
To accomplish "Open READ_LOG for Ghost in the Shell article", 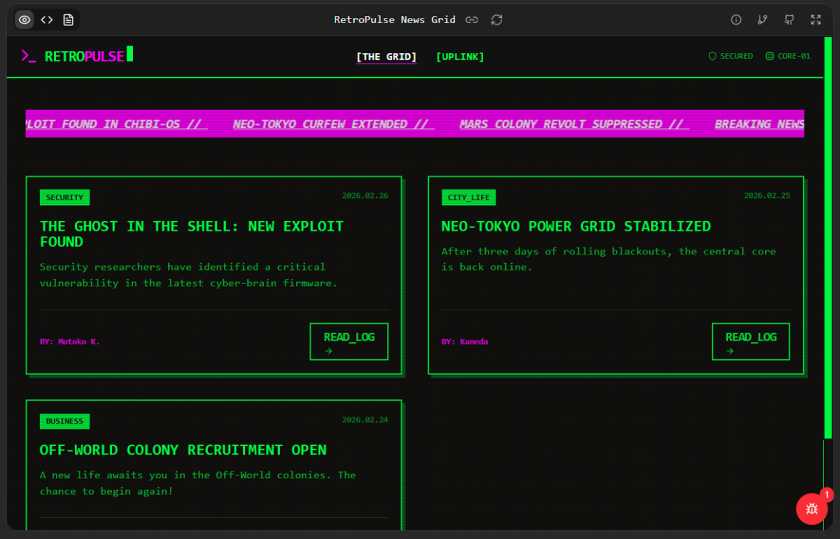I will point(349,341).
